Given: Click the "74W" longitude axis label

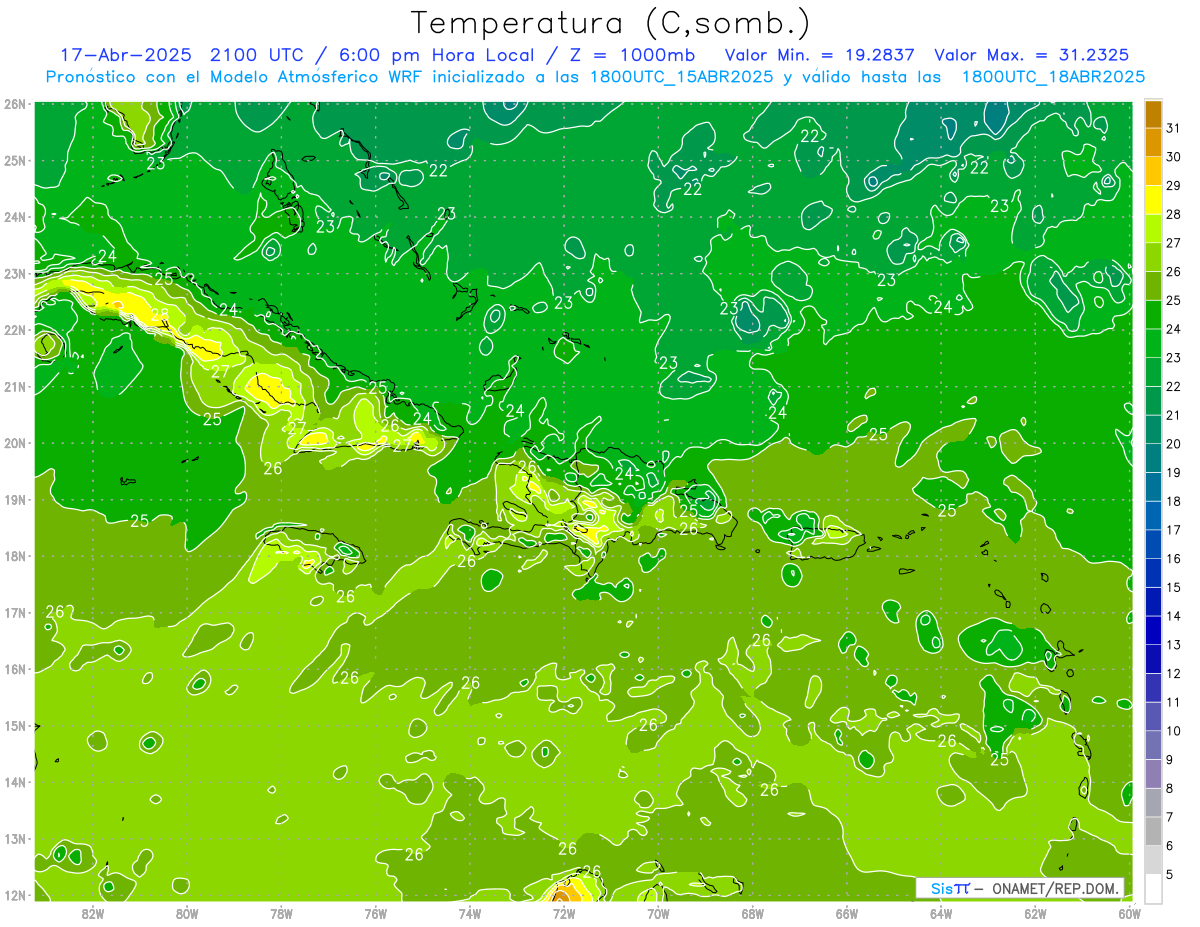Looking at the screenshot, I should pos(470,913).
